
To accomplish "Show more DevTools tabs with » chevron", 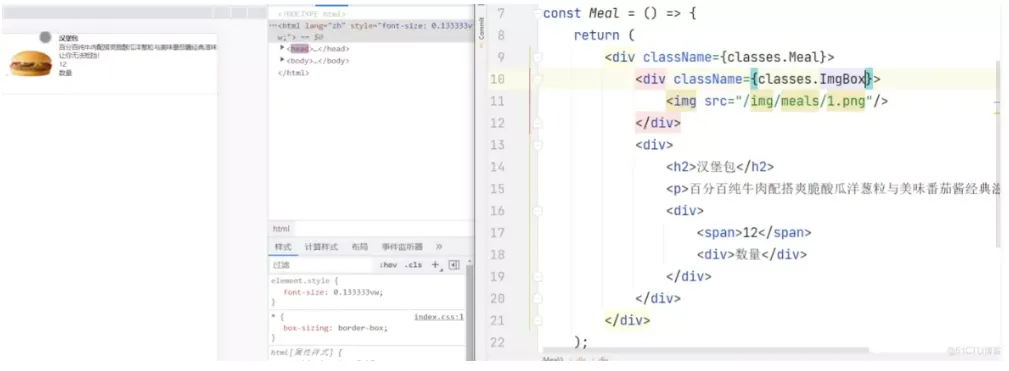I will click(x=439, y=246).
